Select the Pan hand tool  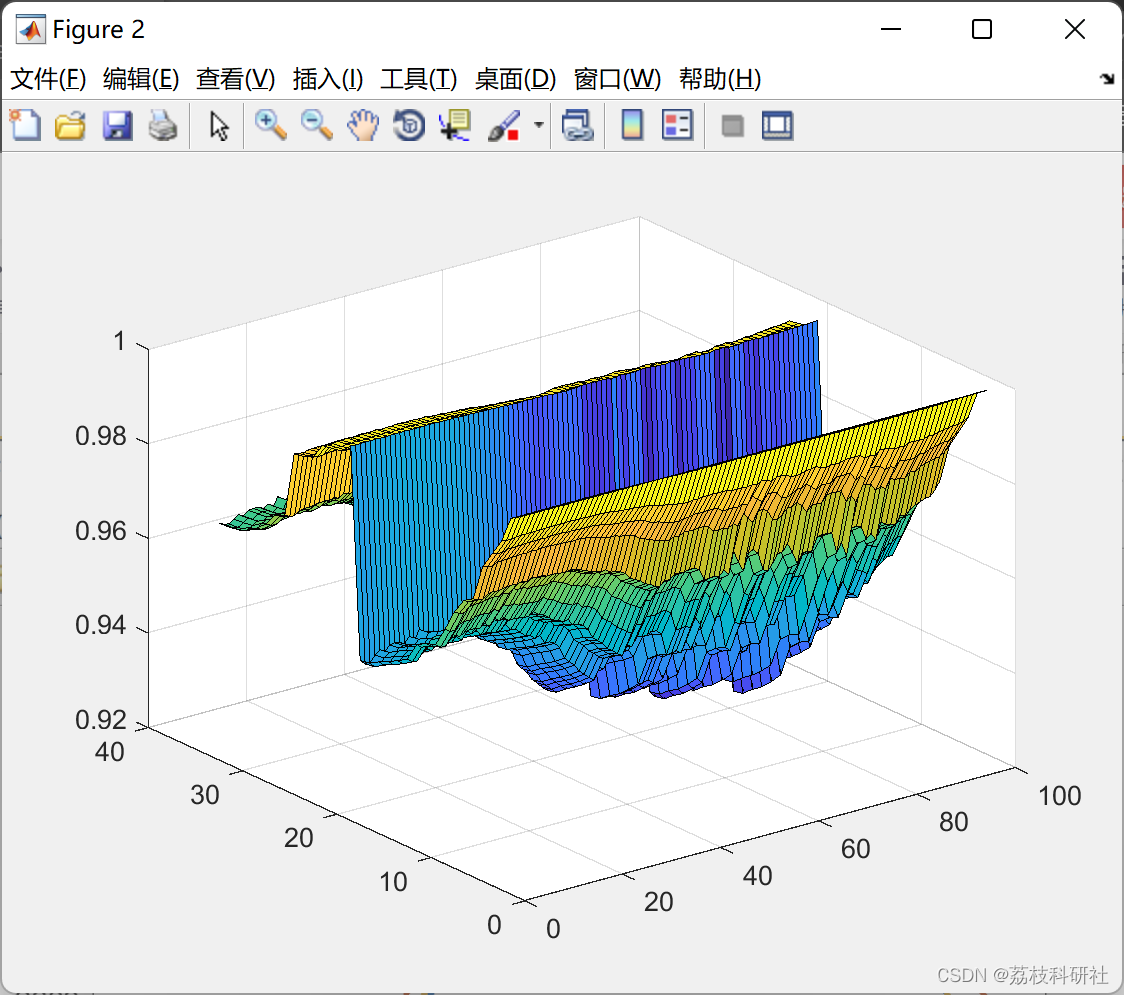pyautogui.click(x=363, y=125)
